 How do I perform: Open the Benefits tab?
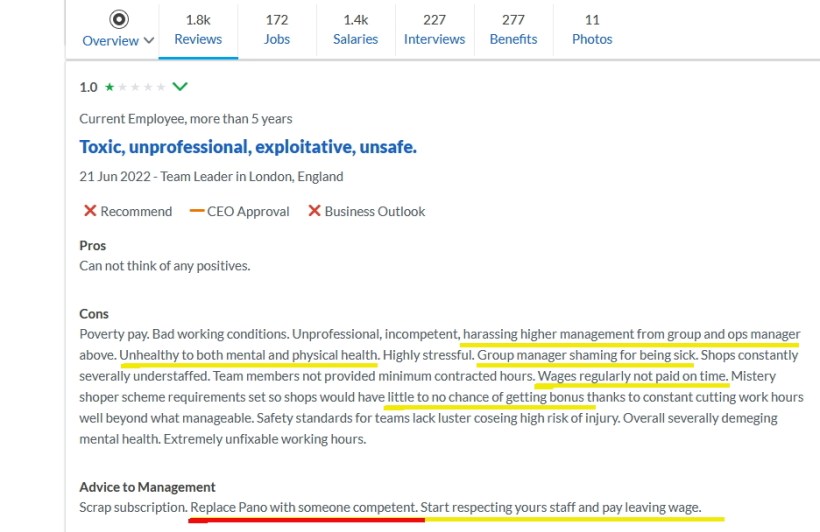pyautogui.click(x=513, y=29)
